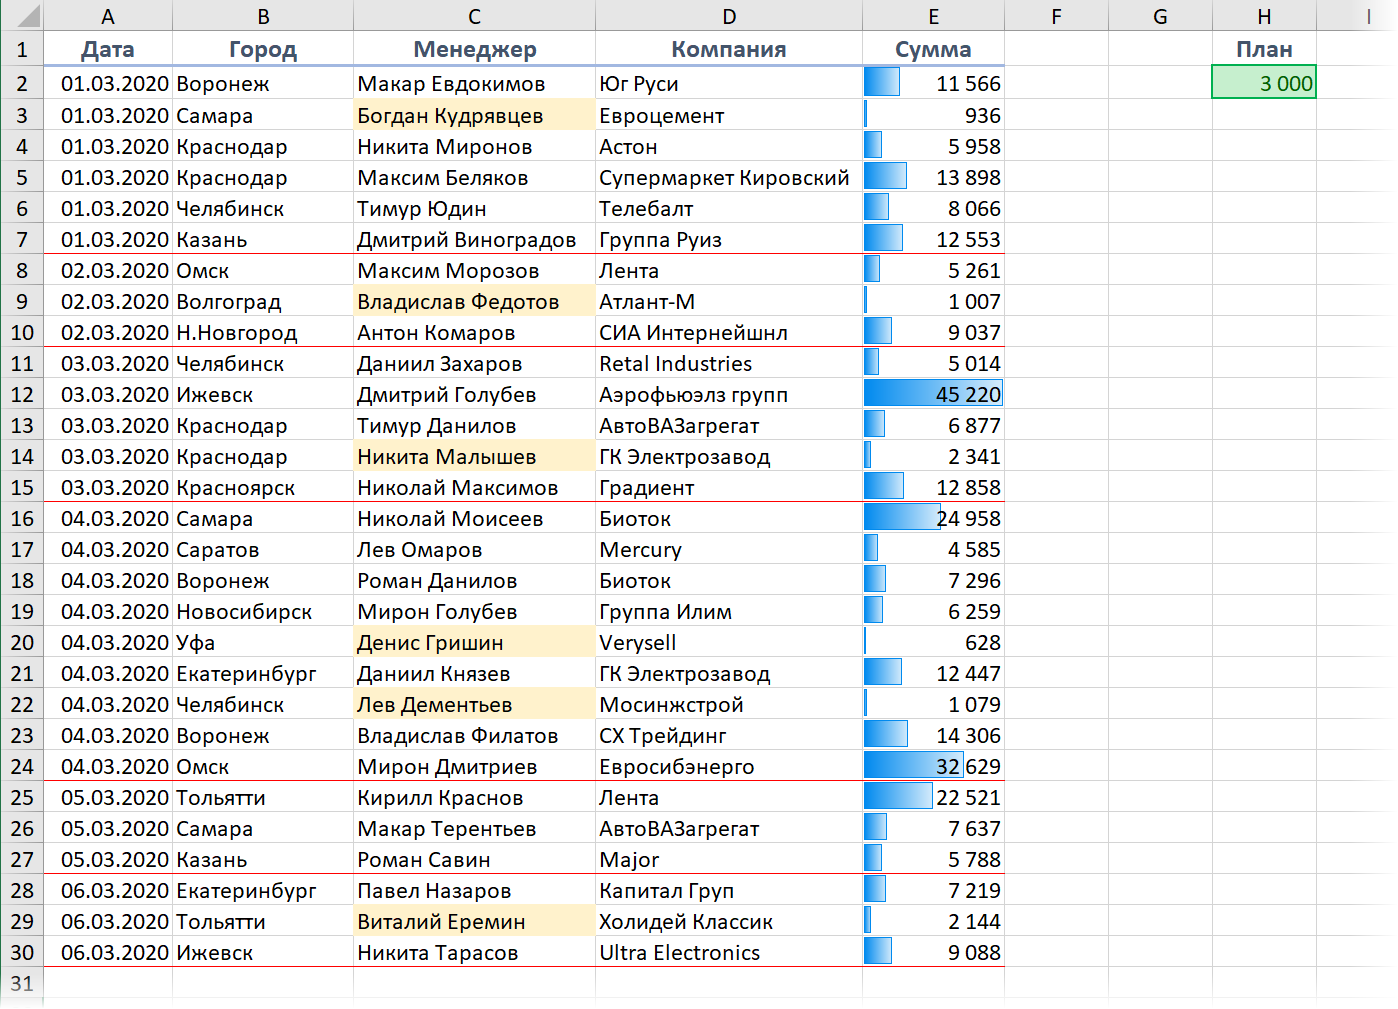Select company cell Mercury
Image resolution: width=1398 pixels, height=1009 pixels.
pyautogui.click(x=729, y=549)
